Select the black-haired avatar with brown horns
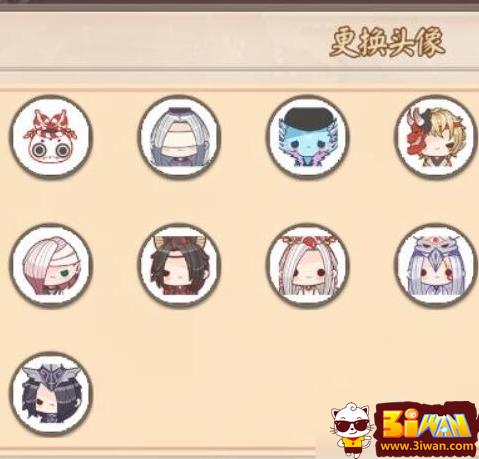Screen dimensions: 479x459 (x=180, y=265)
